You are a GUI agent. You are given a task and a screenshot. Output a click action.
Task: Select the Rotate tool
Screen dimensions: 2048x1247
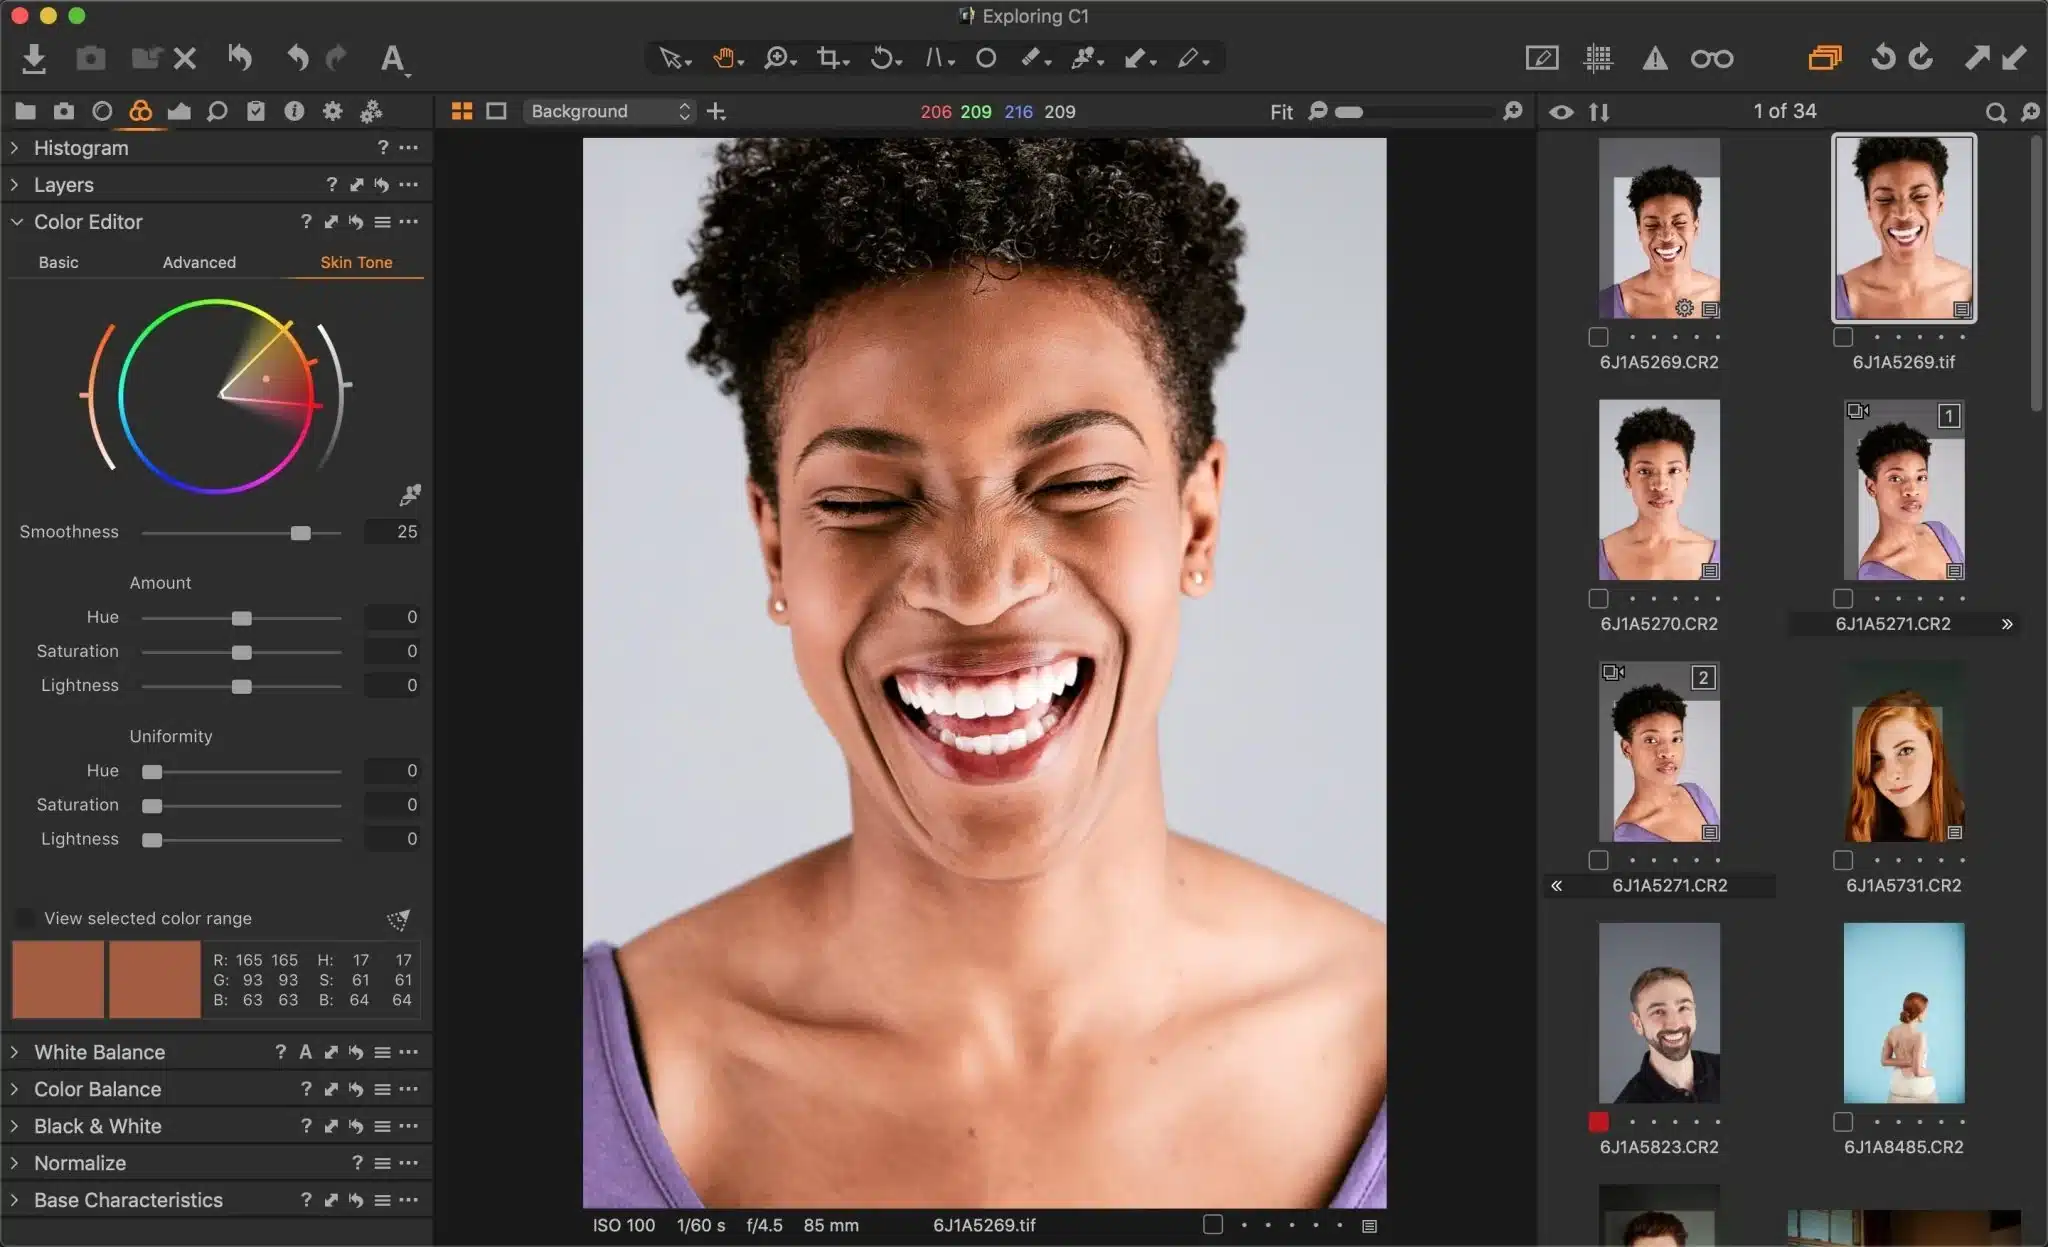coord(881,58)
